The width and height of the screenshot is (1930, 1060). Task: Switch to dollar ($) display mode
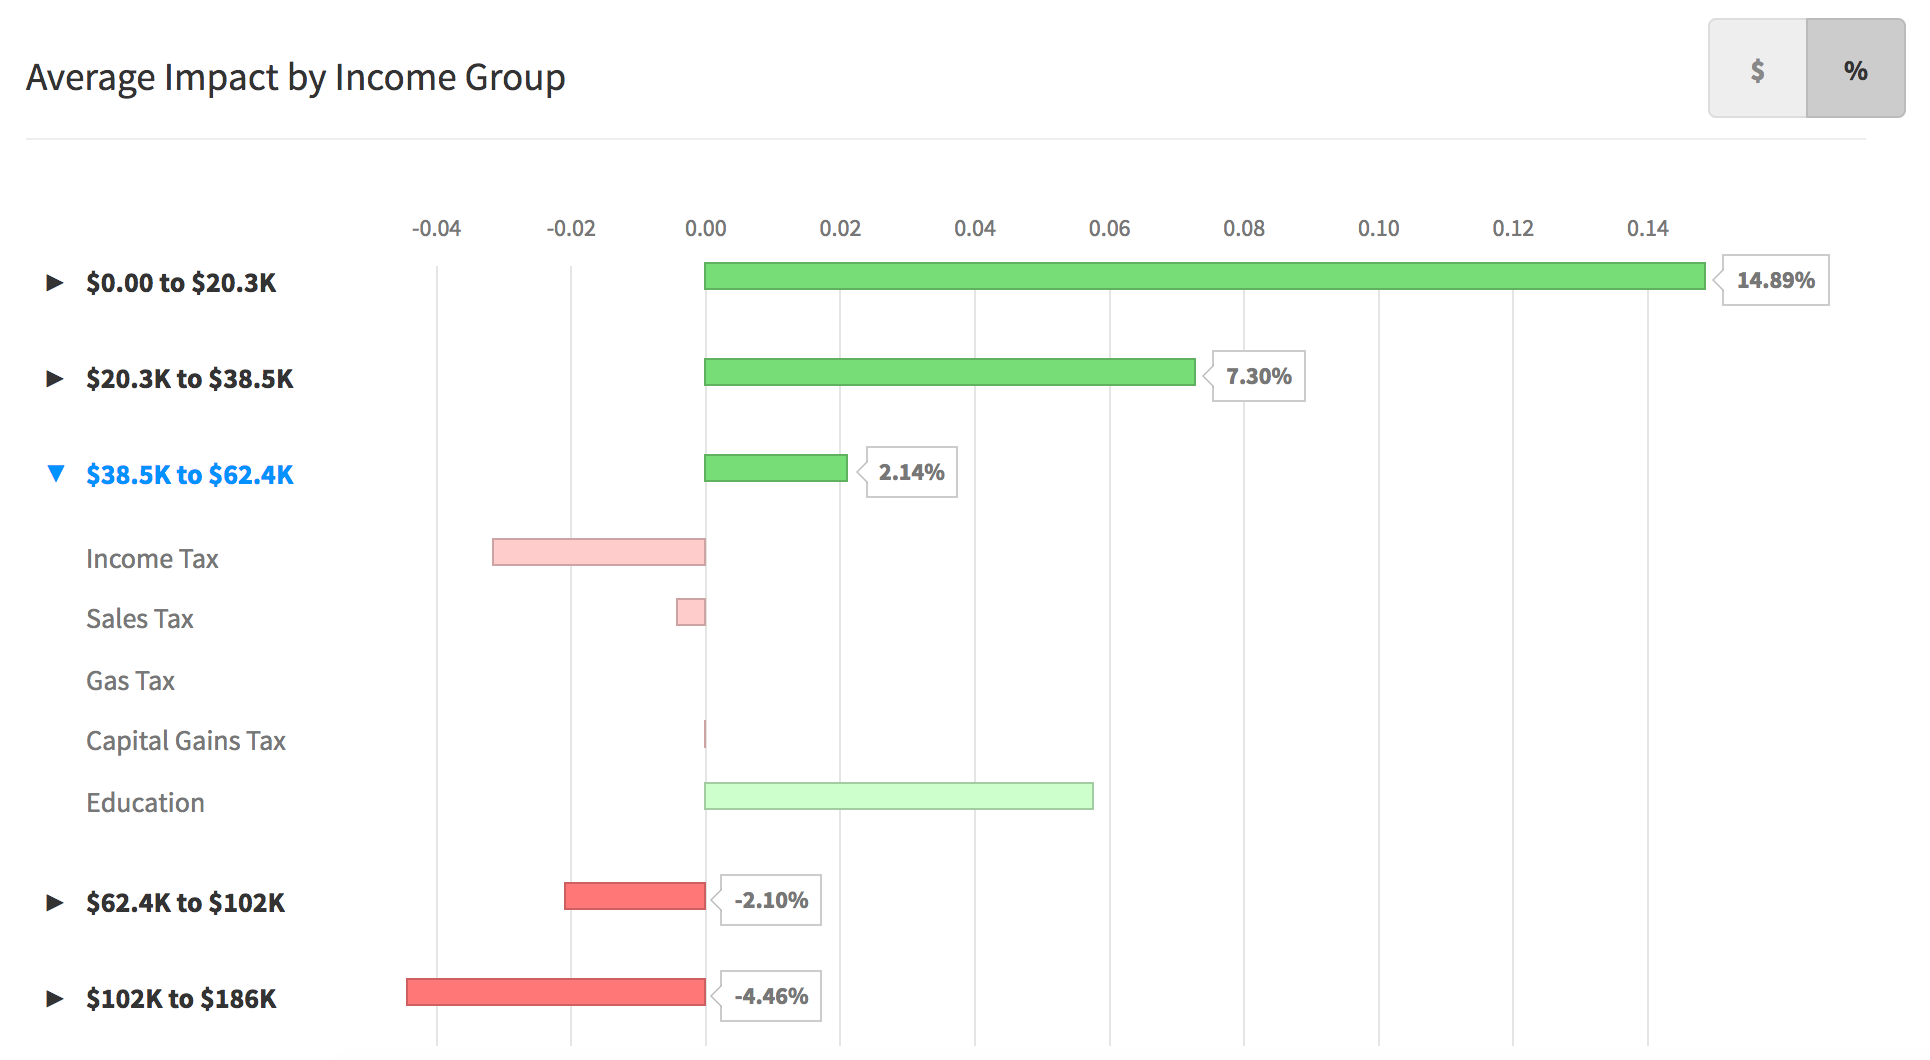(1757, 70)
